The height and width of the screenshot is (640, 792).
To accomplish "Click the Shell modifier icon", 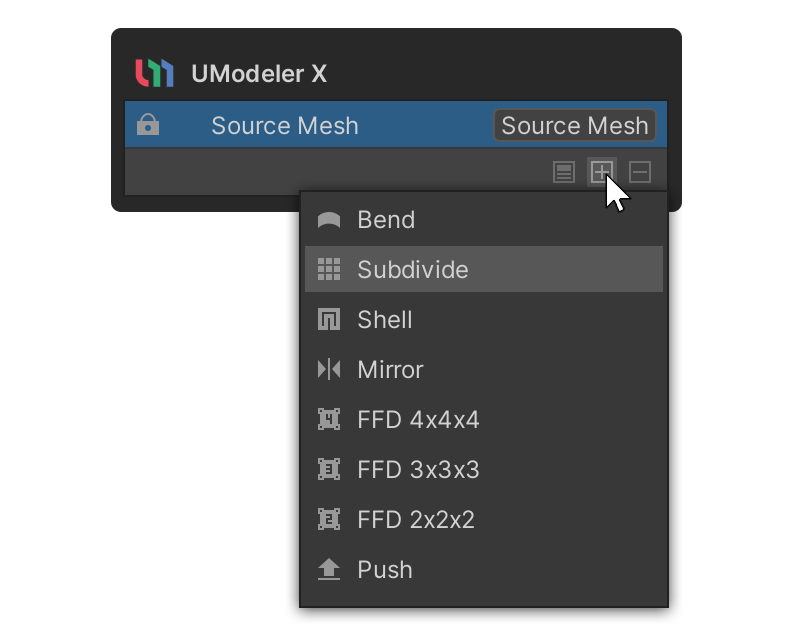I will (x=329, y=320).
